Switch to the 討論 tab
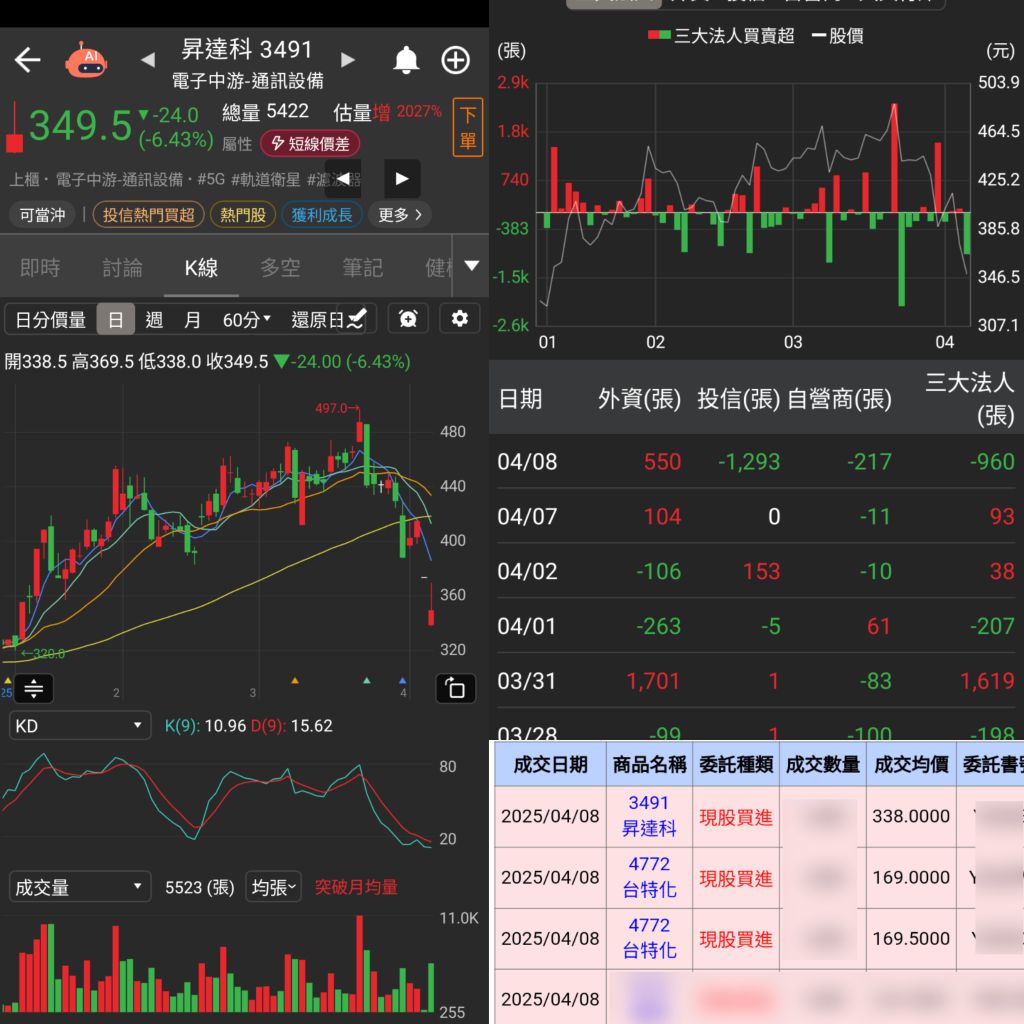Image resolution: width=1024 pixels, height=1024 pixels. pyautogui.click(x=122, y=268)
